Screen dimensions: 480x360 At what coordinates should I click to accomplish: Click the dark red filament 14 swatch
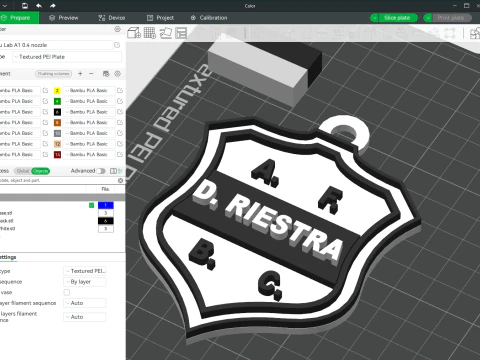coord(57,154)
